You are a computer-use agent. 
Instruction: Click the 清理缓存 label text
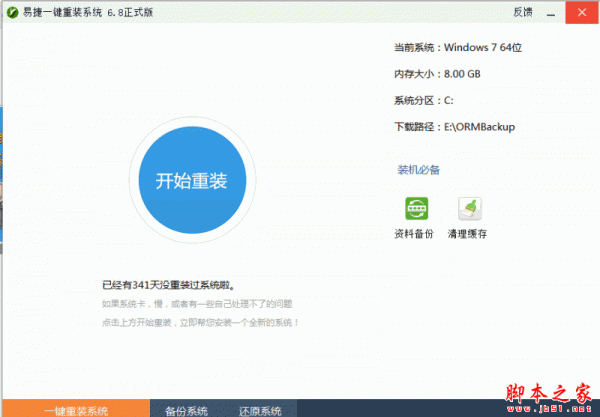tap(467, 234)
